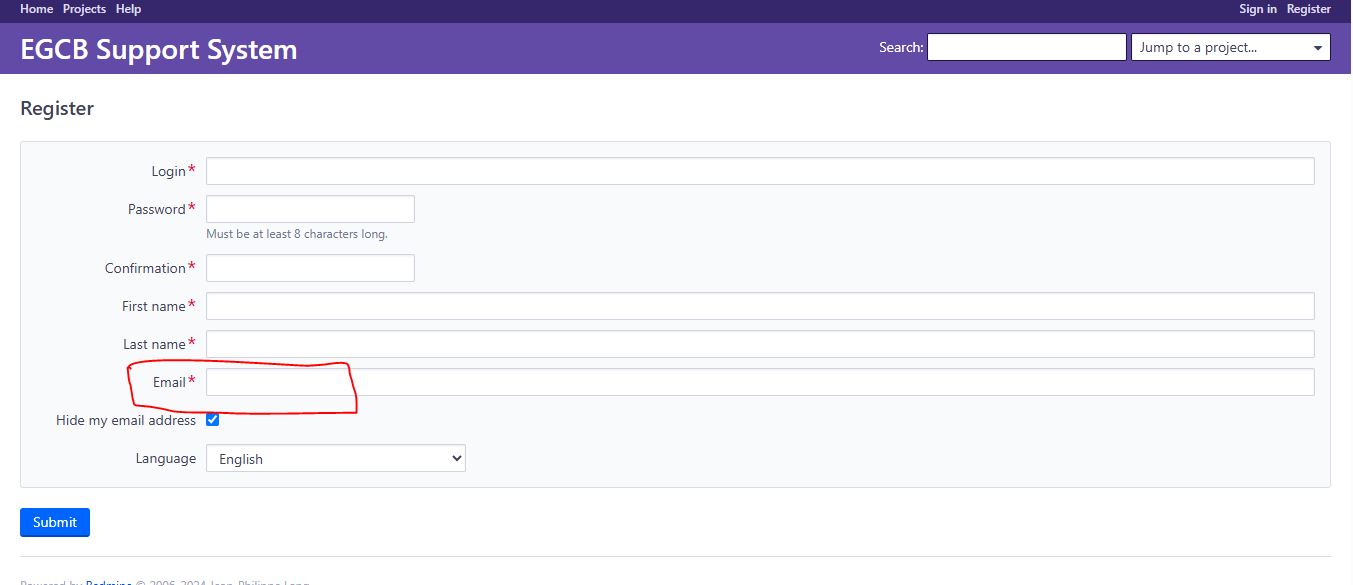This screenshot has width=1353, height=585.
Task: Click inside the Email input field
Action: (x=759, y=382)
